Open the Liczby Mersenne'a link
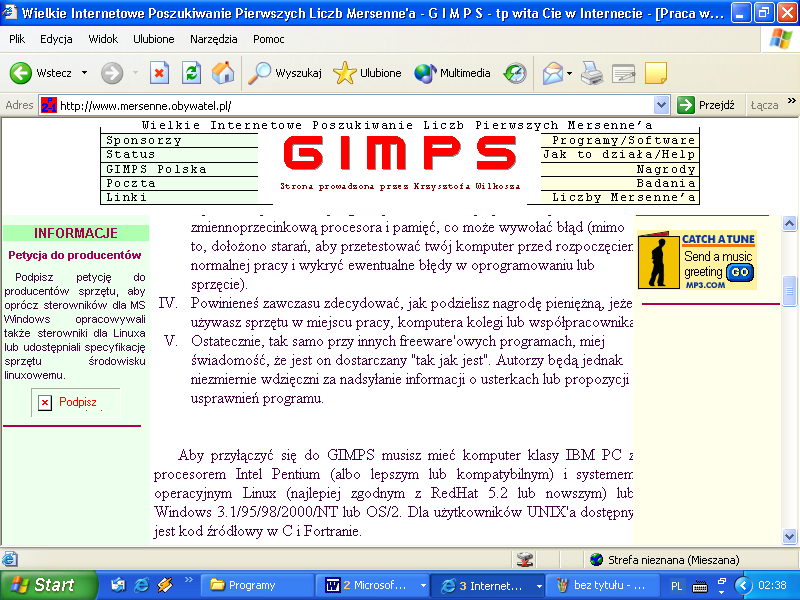The width and height of the screenshot is (800, 600). pyautogui.click(x=623, y=197)
